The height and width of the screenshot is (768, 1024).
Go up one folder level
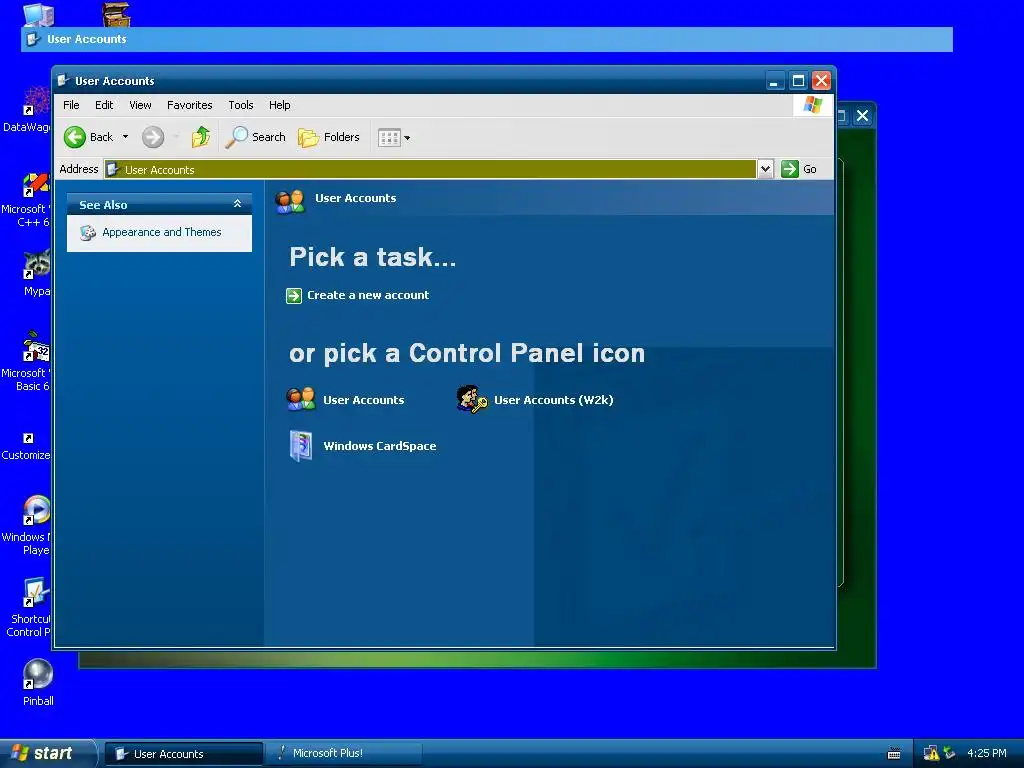tap(200, 137)
